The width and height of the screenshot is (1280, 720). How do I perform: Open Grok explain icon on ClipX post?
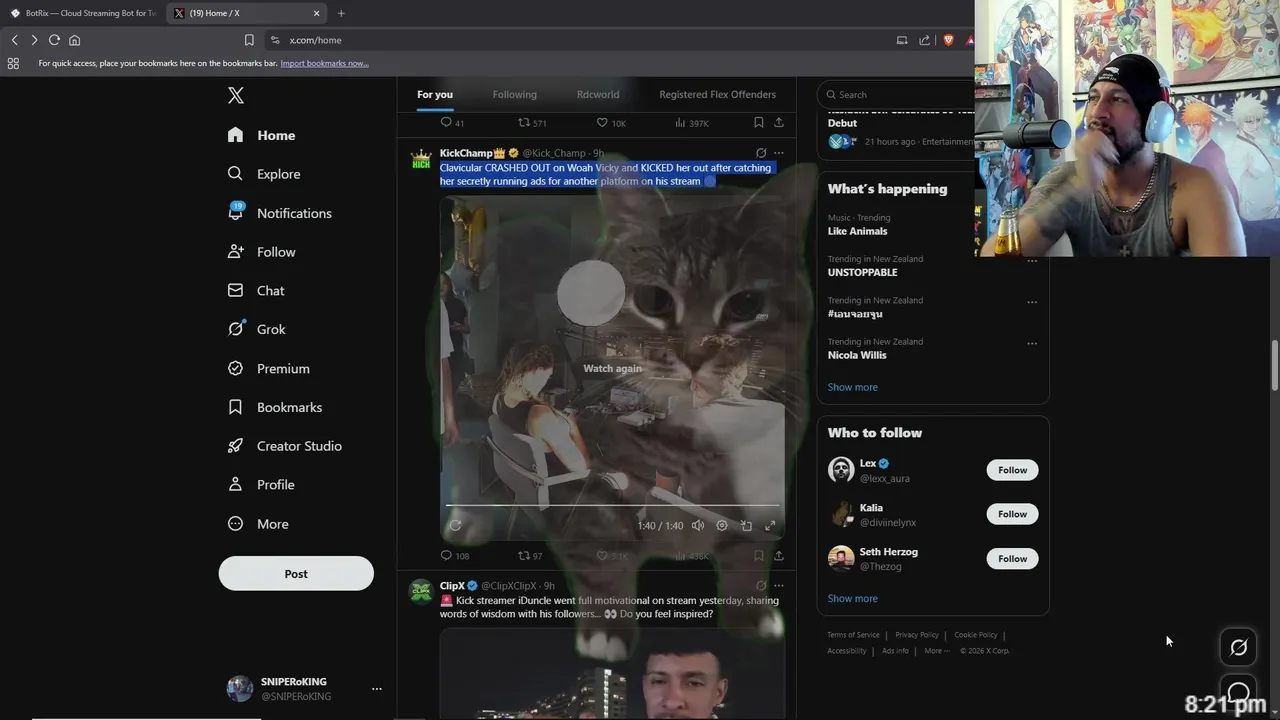pos(761,586)
